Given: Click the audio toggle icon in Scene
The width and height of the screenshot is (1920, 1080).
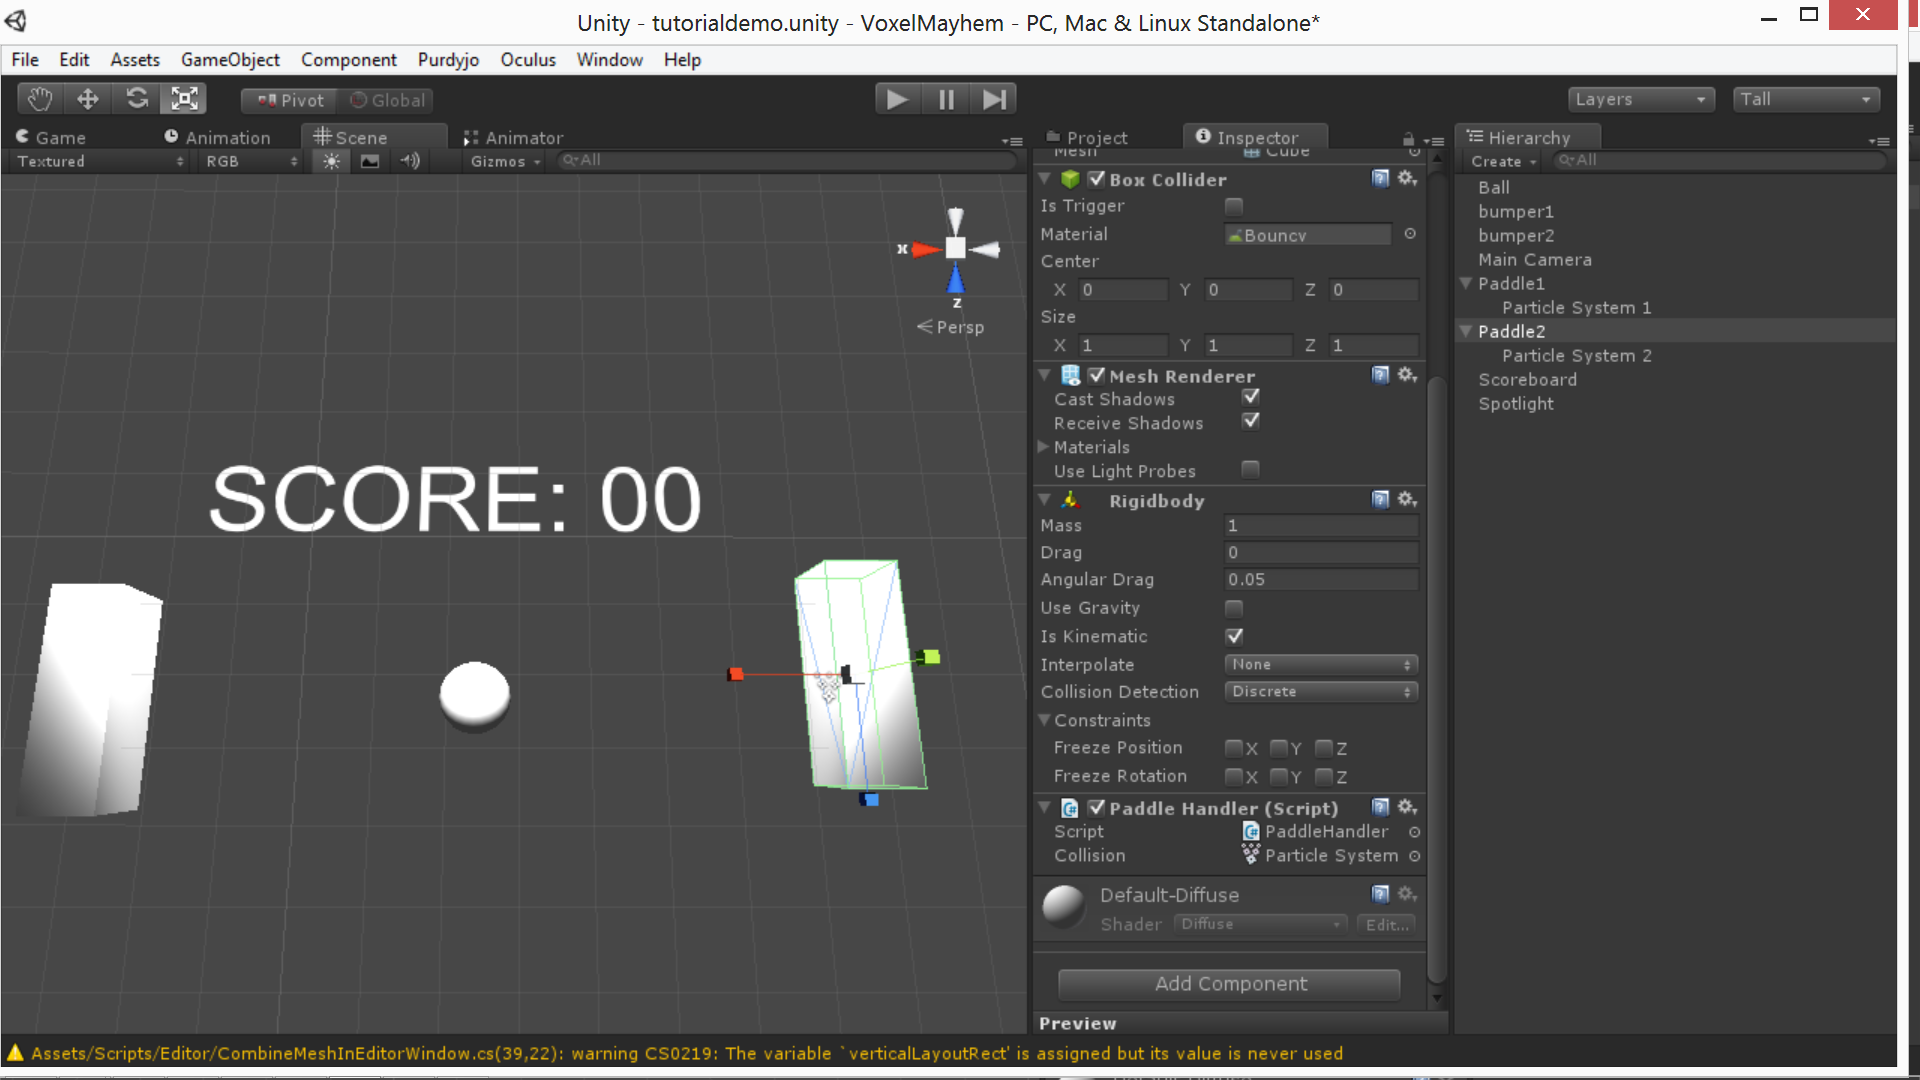Looking at the screenshot, I should point(410,161).
